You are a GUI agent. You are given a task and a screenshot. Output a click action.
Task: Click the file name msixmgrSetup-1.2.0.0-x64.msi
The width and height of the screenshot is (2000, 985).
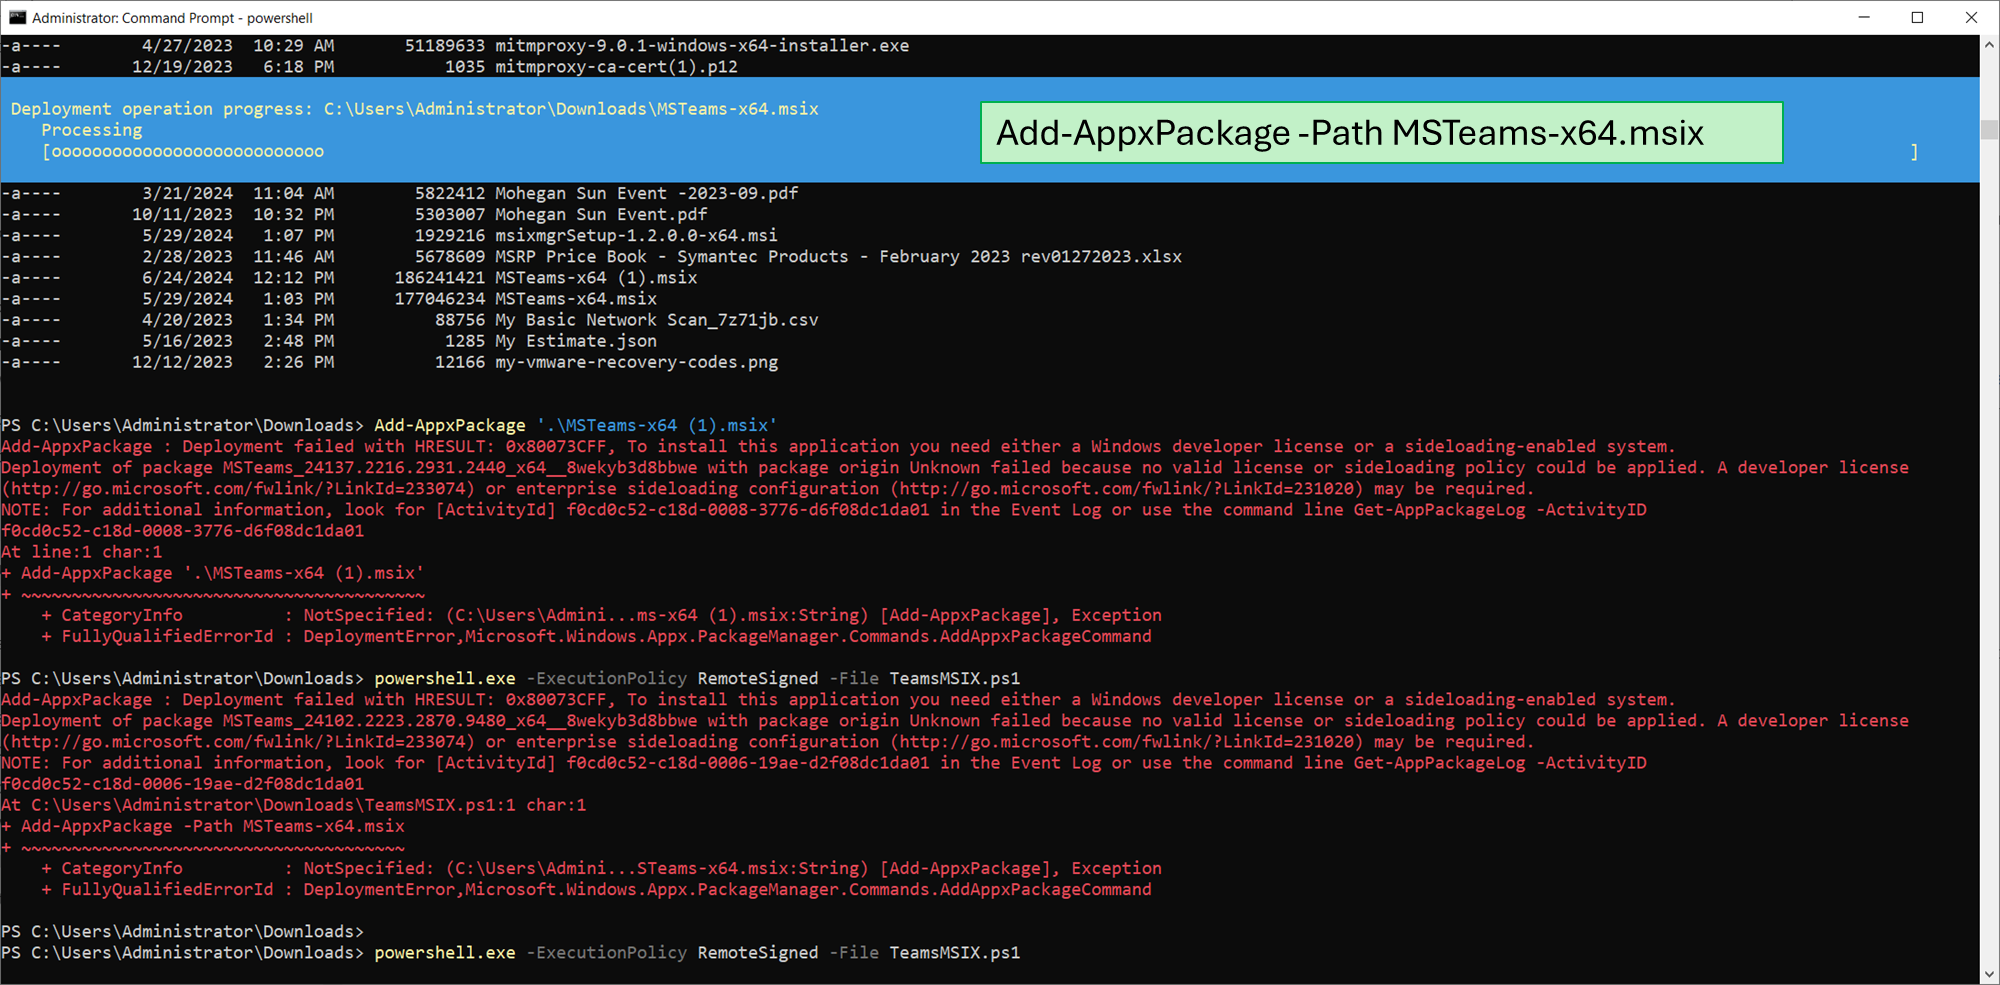(636, 236)
